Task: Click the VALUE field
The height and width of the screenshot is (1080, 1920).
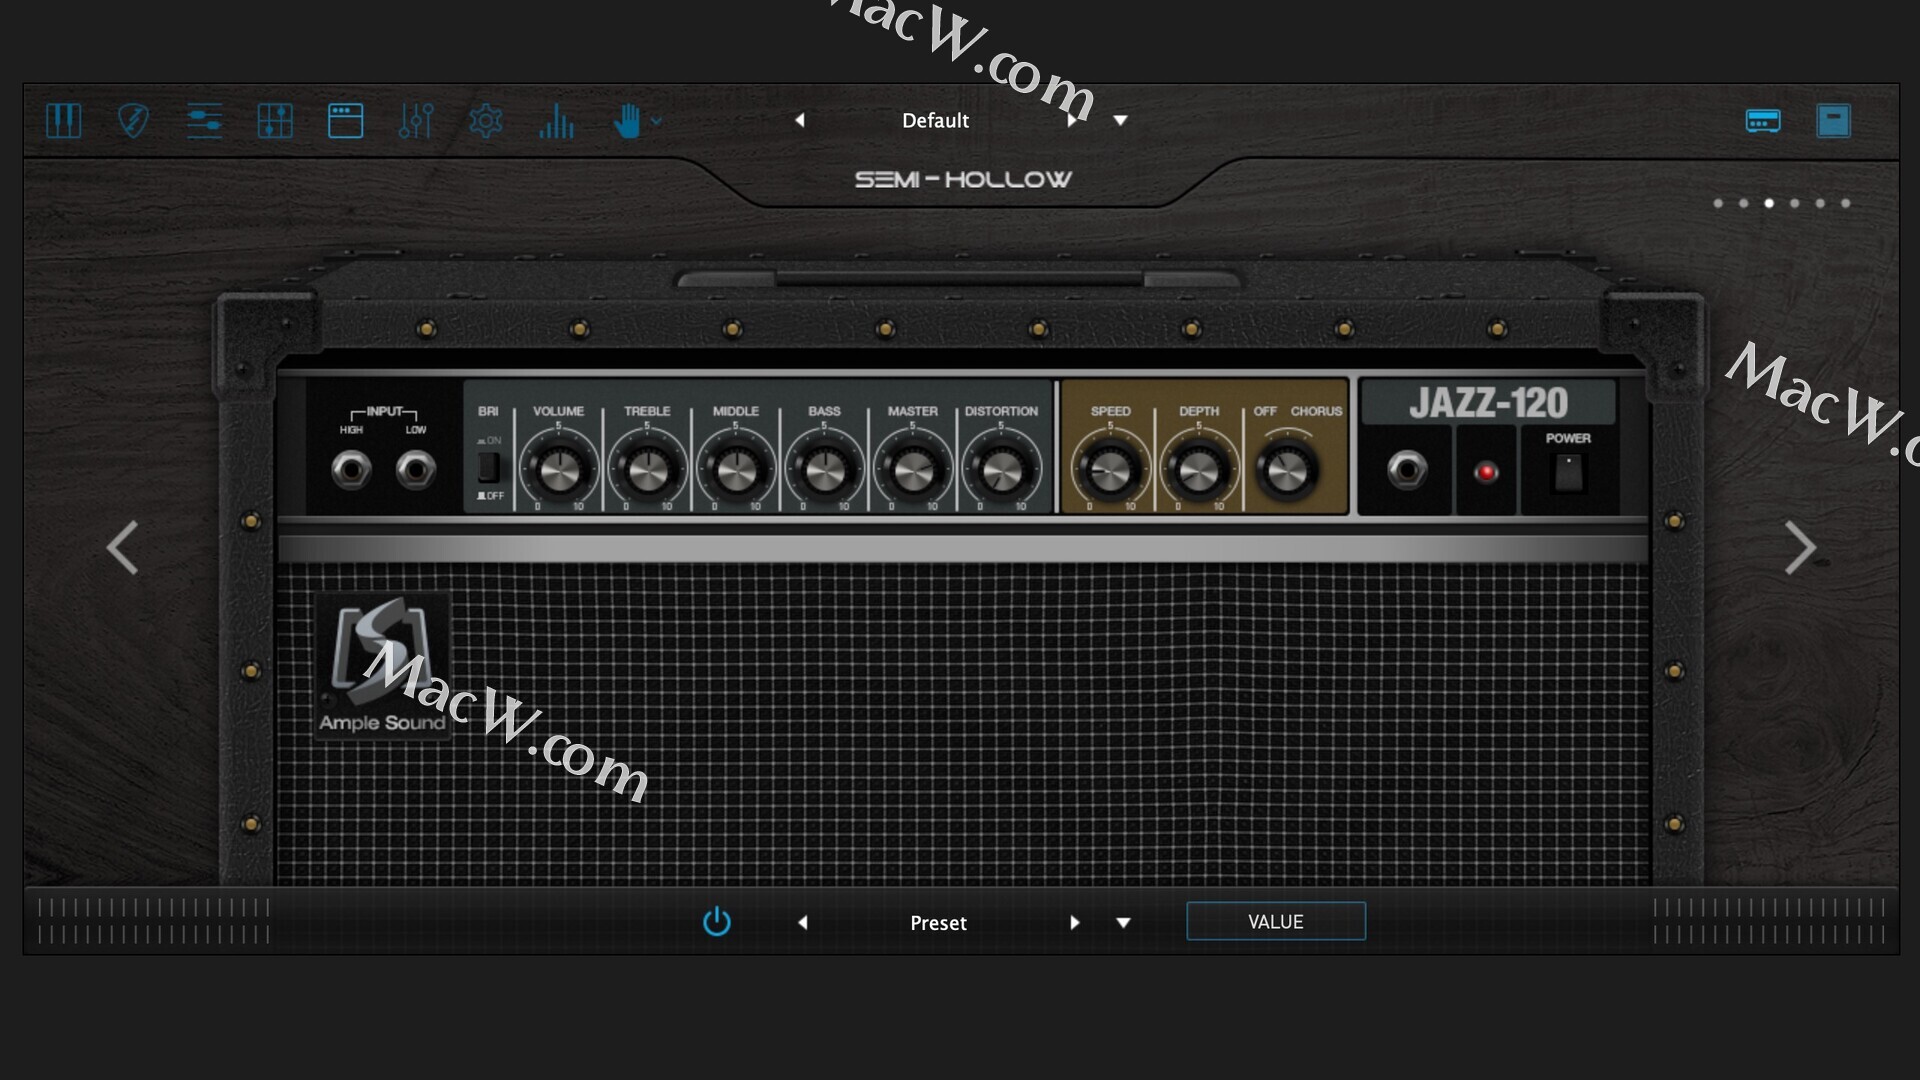Action: click(1276, 922)
